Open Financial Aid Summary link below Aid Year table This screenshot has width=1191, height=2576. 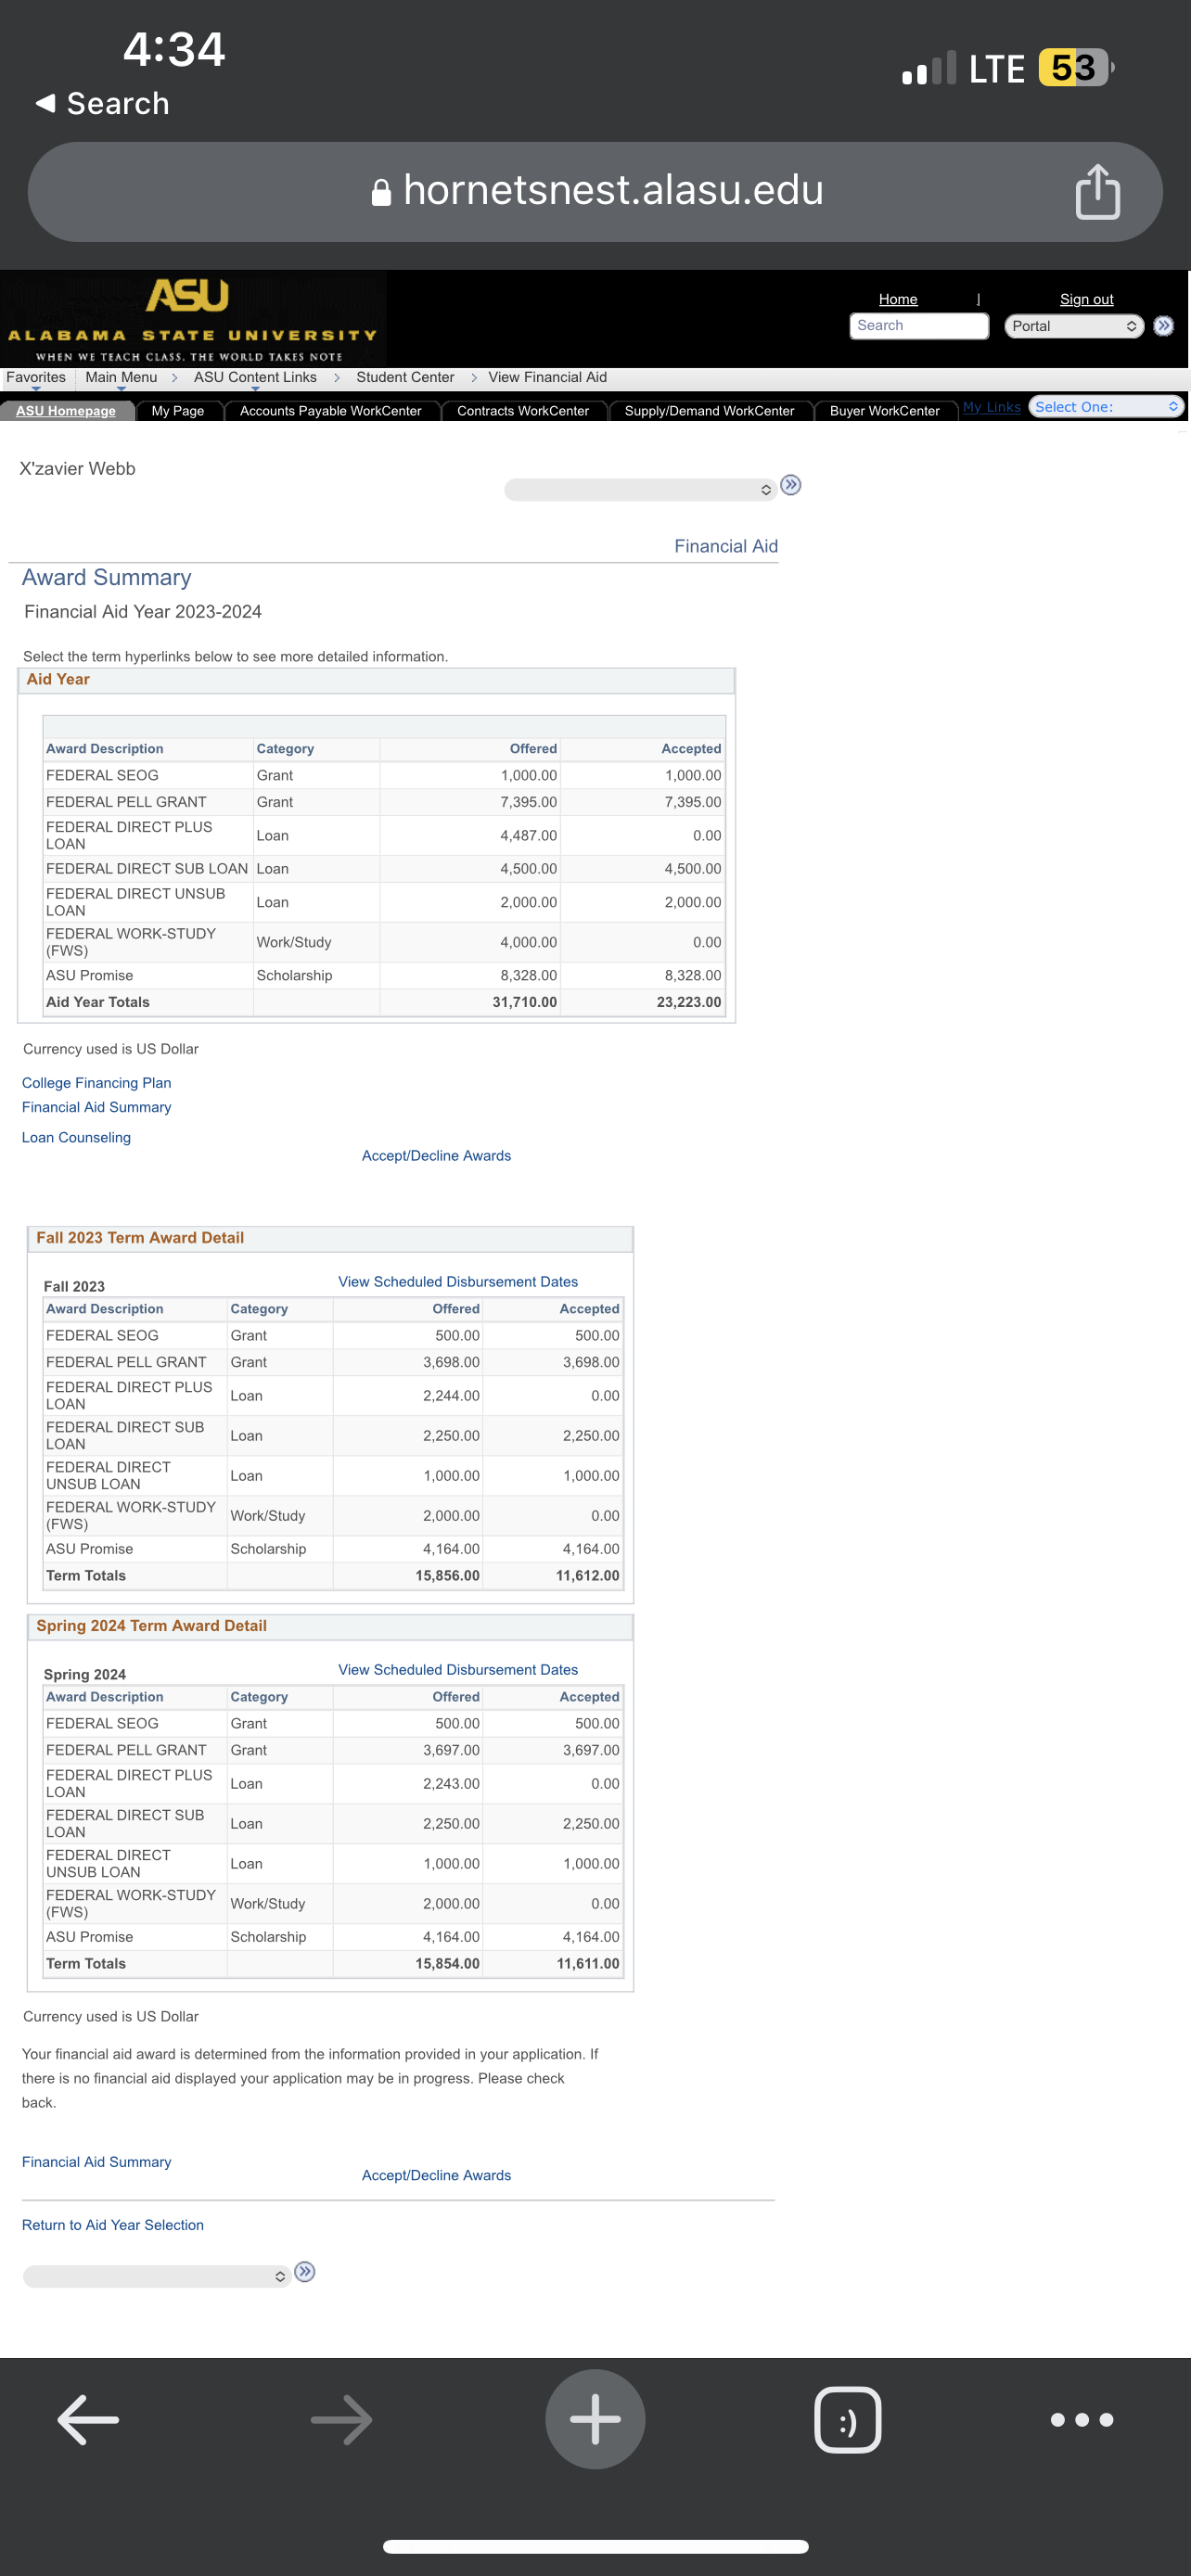point(96,1107)
